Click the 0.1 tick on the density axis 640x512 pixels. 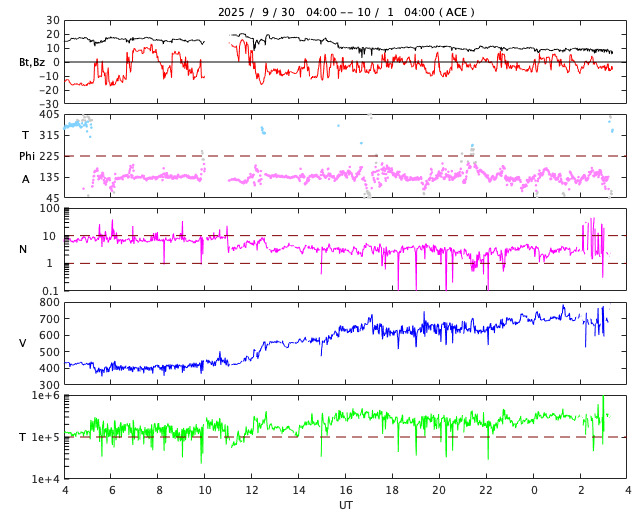coord(50,291)
